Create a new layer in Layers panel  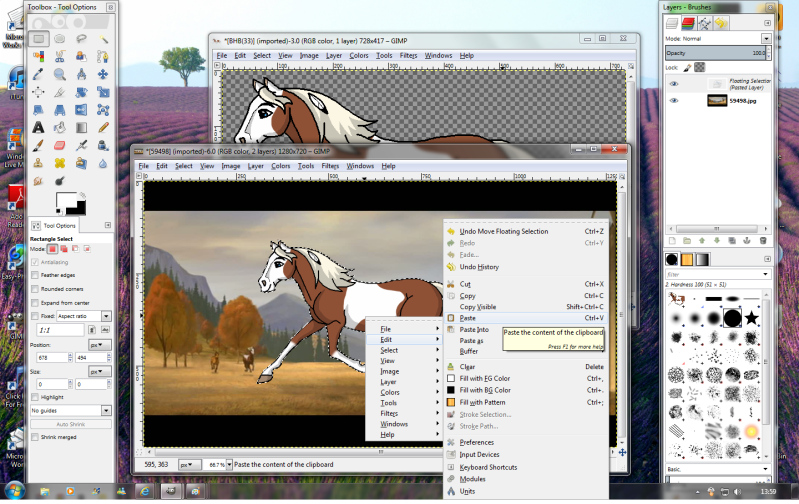click(x=672, y=241)
